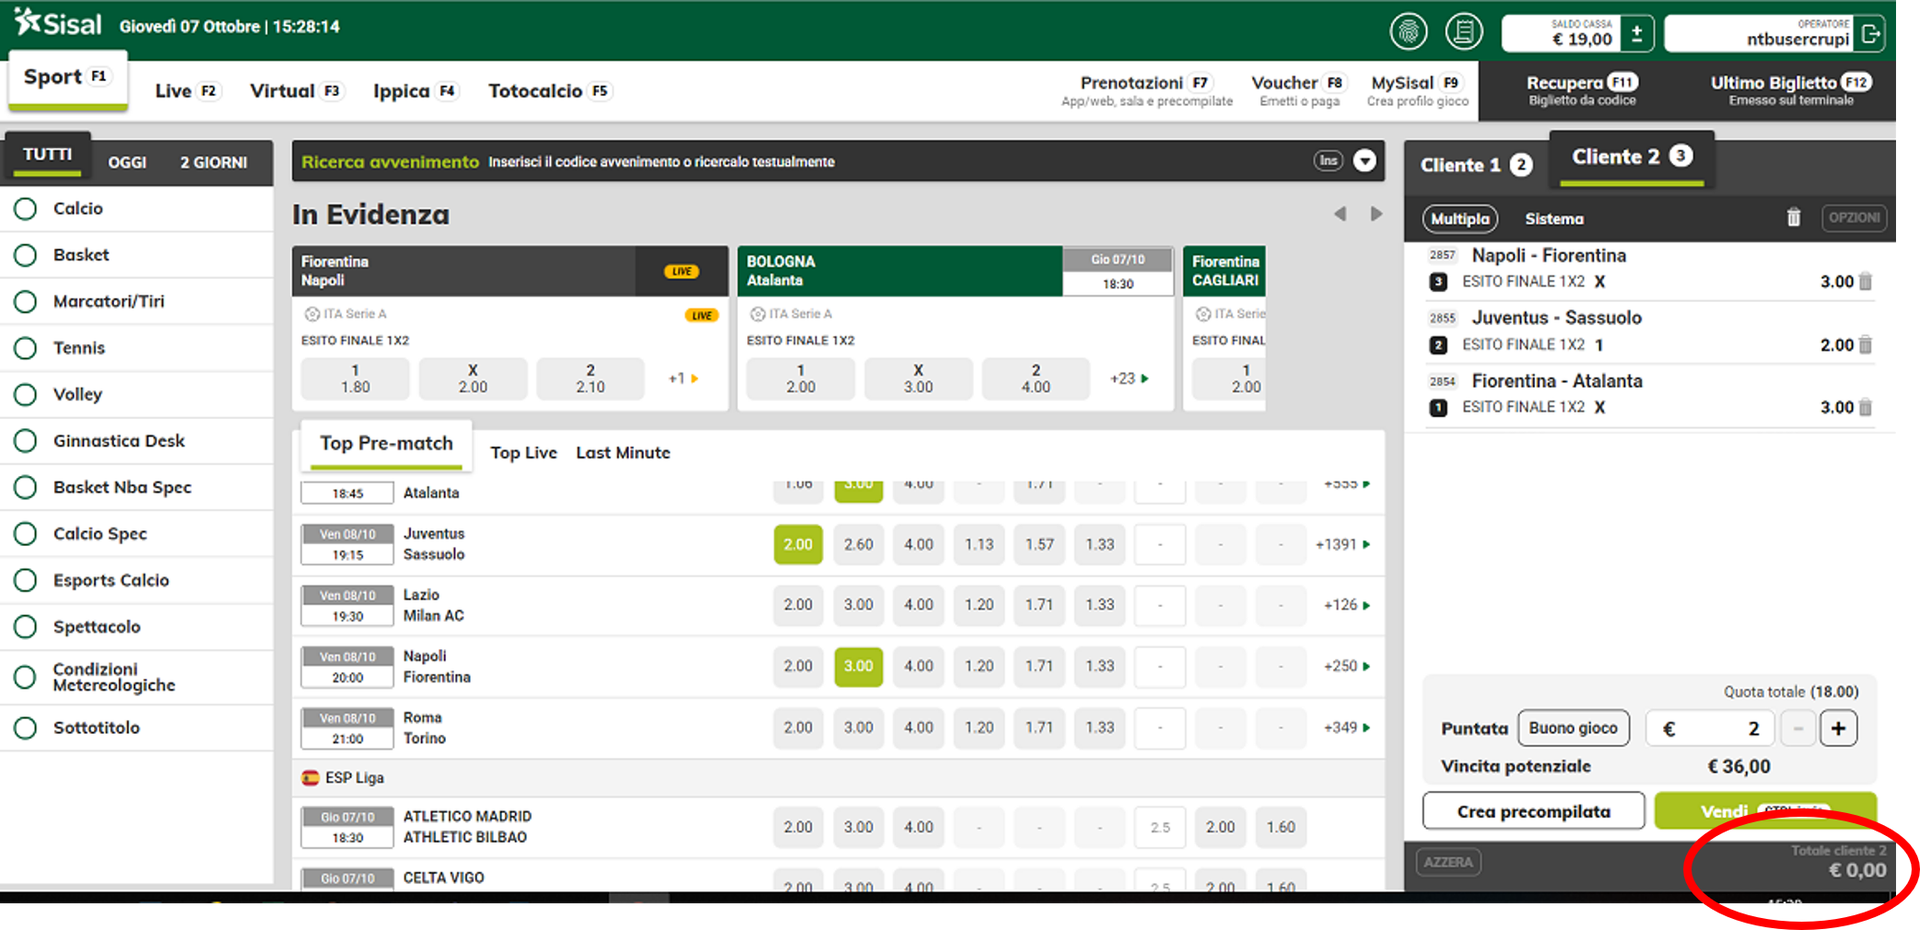Select the Basket sport radio
Screen dimensions: 1920x930
[25, 255]
